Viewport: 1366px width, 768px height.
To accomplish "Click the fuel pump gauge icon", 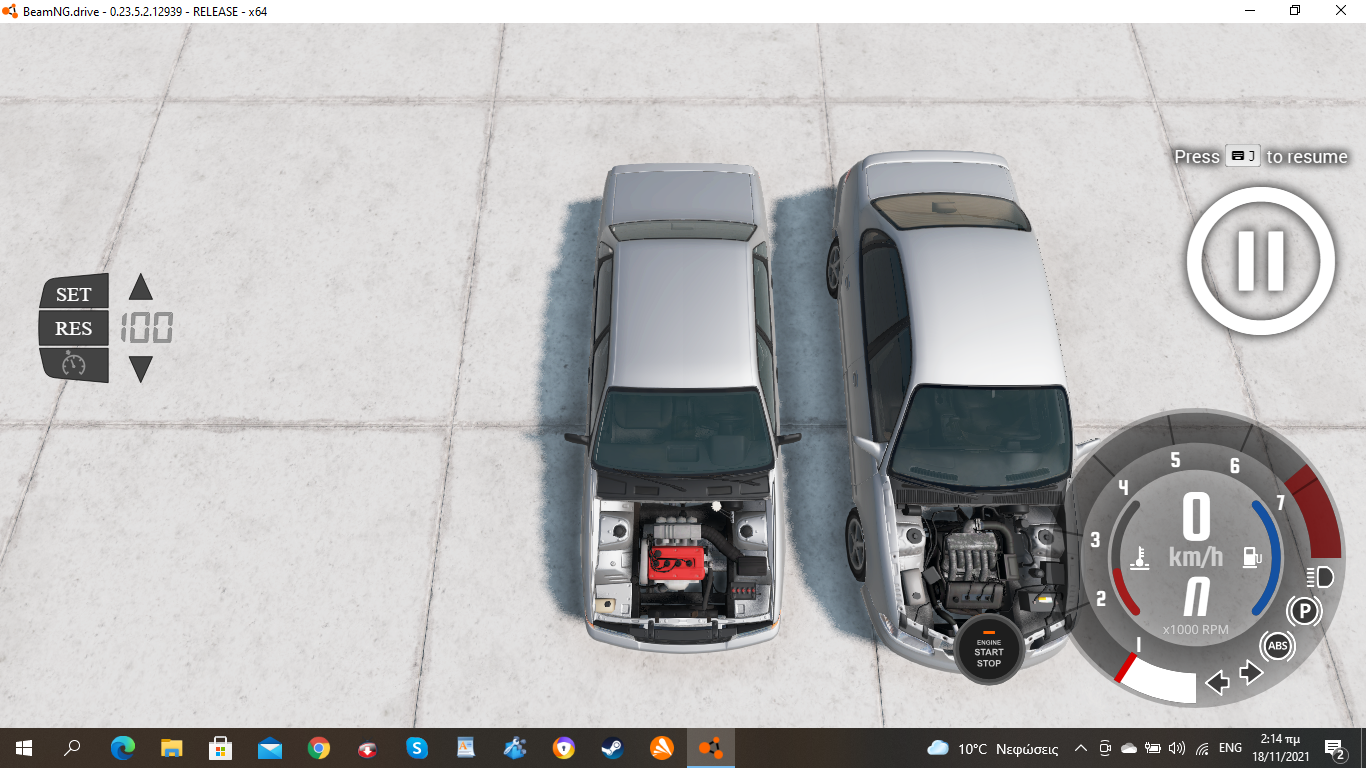I will [1251, 557].
